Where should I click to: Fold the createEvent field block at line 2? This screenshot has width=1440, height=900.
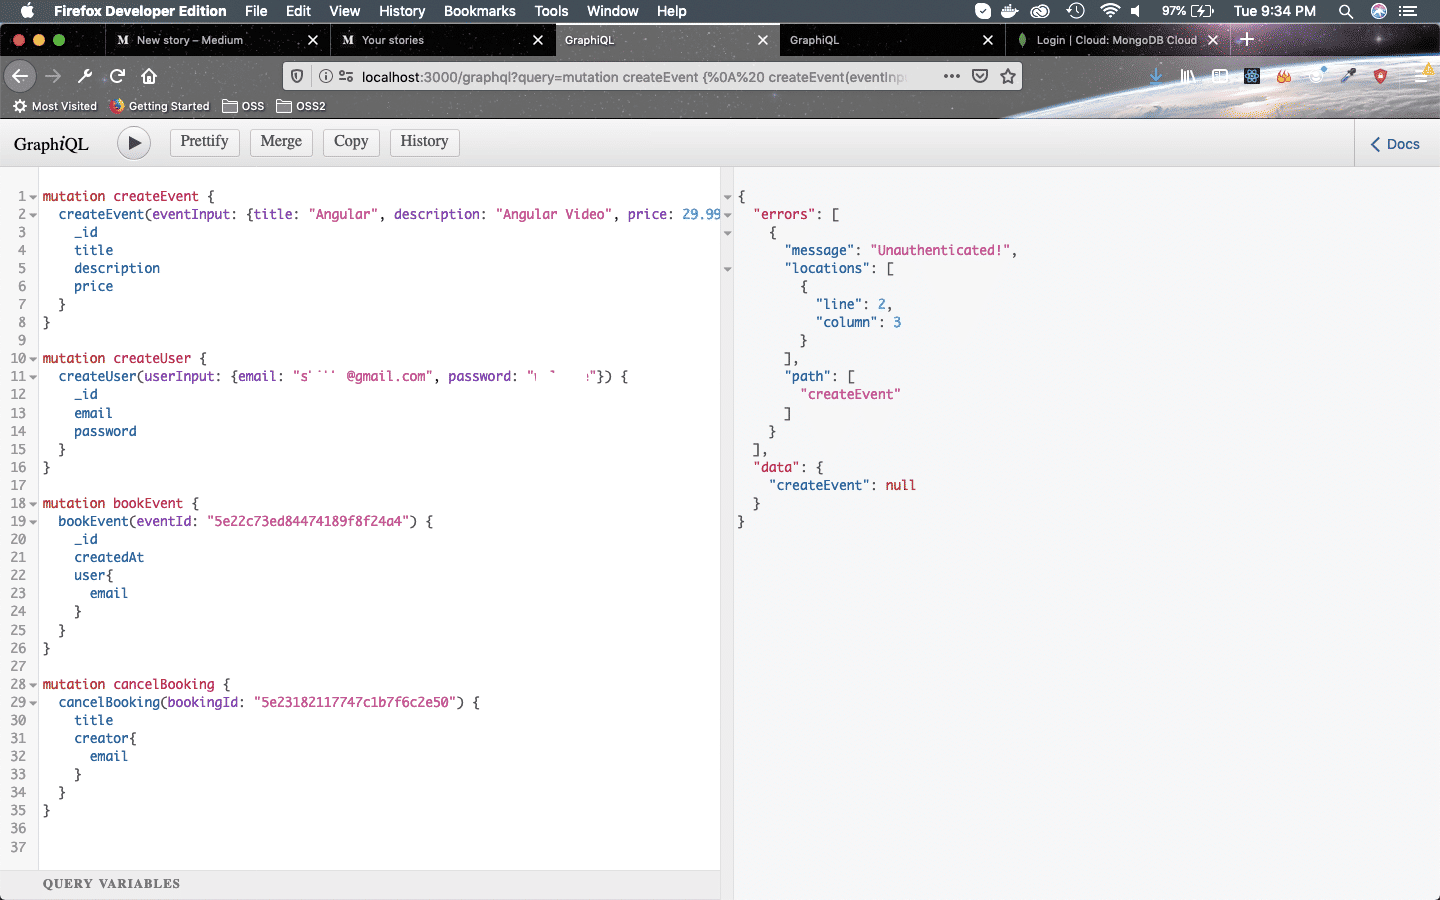(x=33, y=215)
